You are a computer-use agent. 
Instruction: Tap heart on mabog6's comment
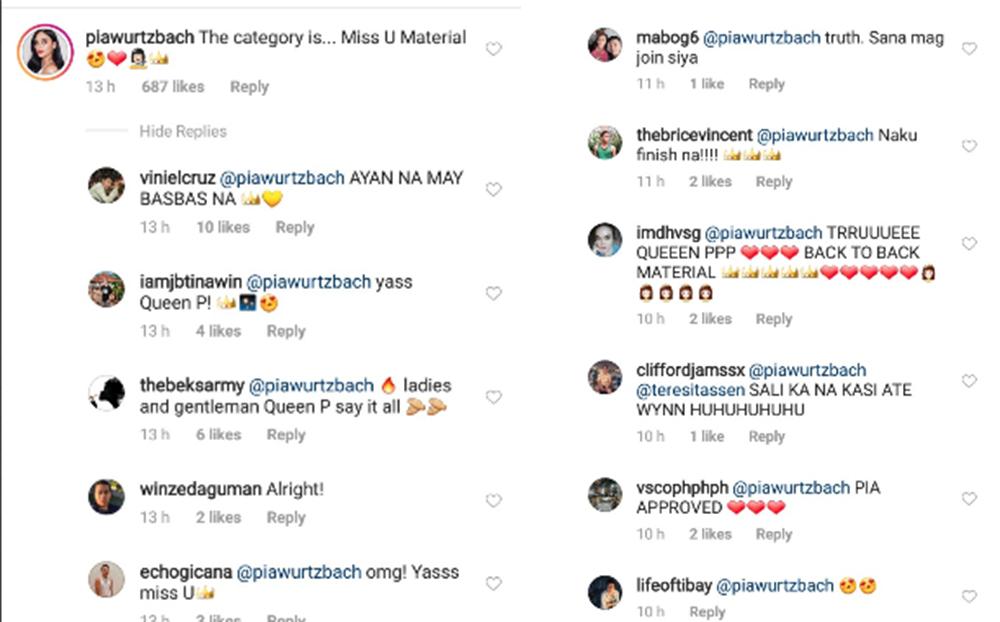coord(968,48)
